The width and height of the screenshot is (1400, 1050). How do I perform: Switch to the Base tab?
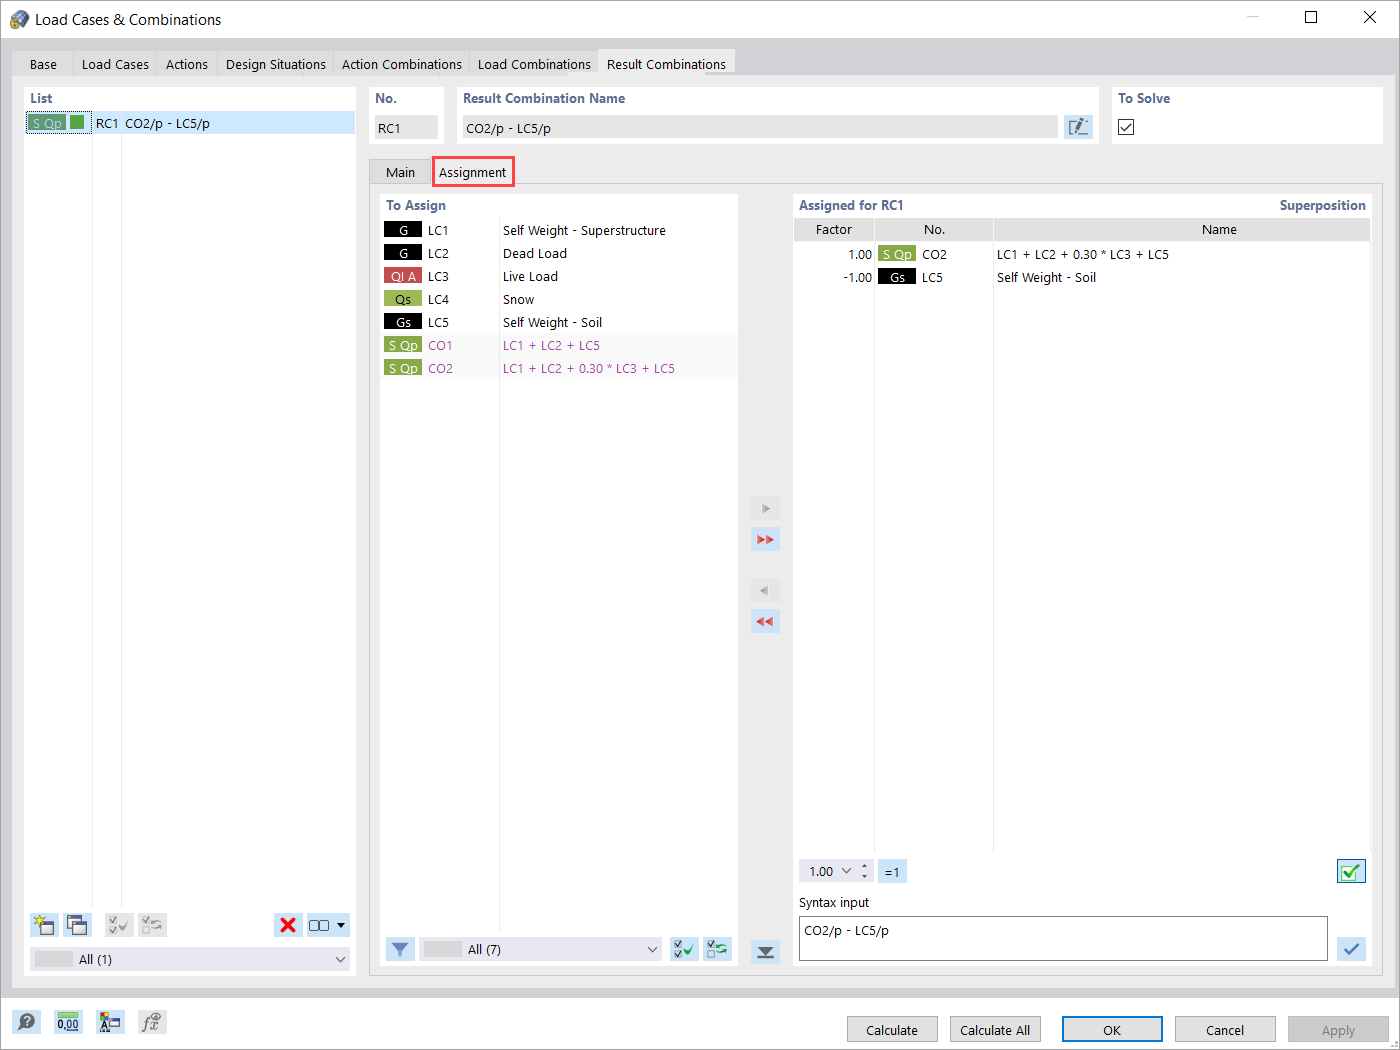(43, 64)
